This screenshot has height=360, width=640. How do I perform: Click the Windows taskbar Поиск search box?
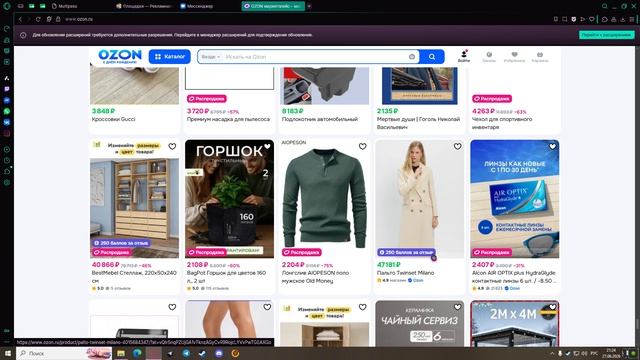64,353
